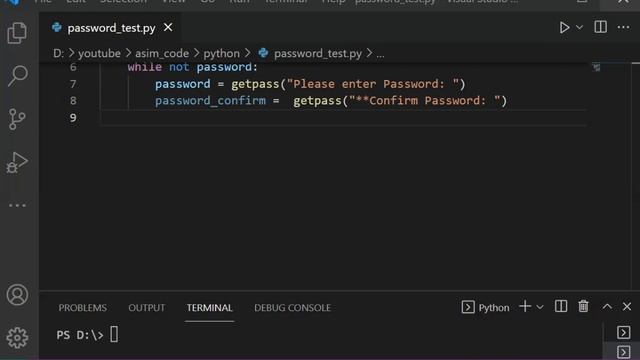The height and width of the screenshot is (360, 640).
Task: Click the python breadcrumb folder
Action: pyautogui.click(x=222, y=53)
